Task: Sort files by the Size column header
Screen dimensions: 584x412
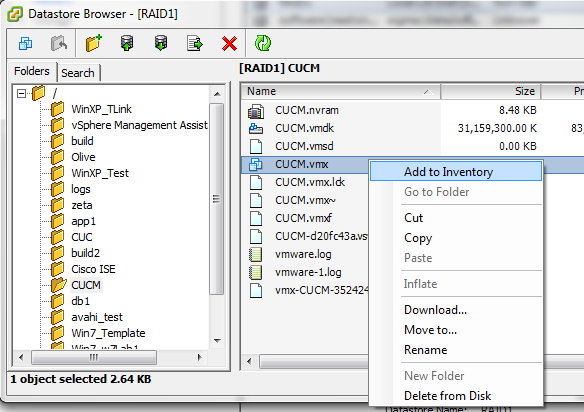Action: pos(491,91)
